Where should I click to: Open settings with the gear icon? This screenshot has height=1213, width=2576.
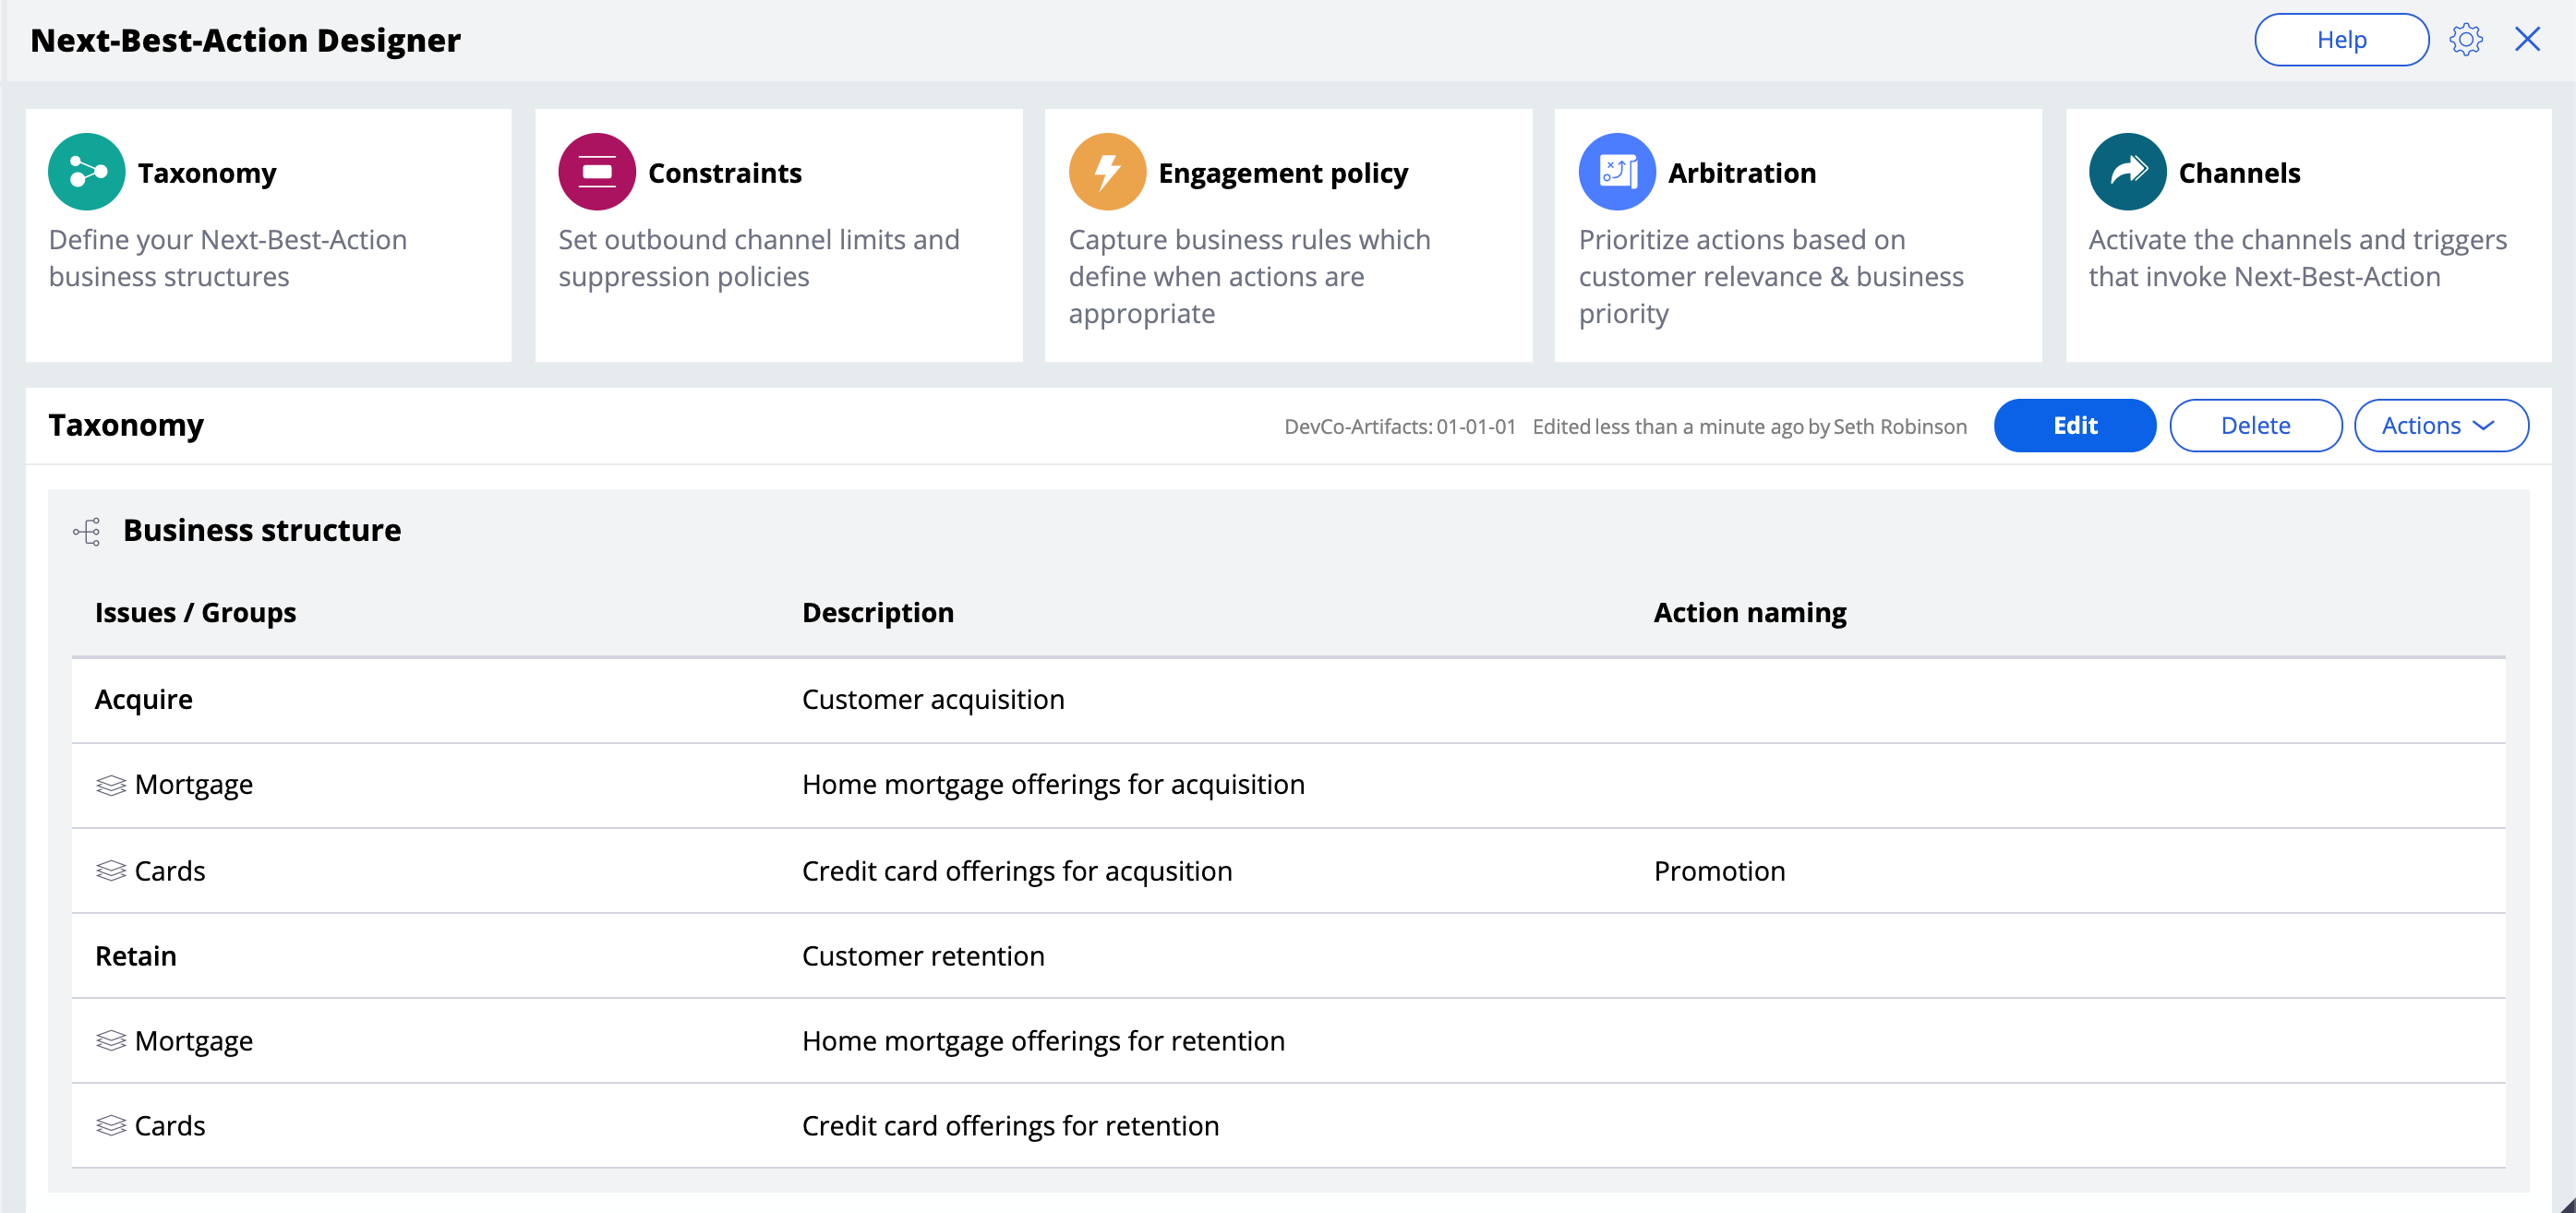[x=2465, y=40]
